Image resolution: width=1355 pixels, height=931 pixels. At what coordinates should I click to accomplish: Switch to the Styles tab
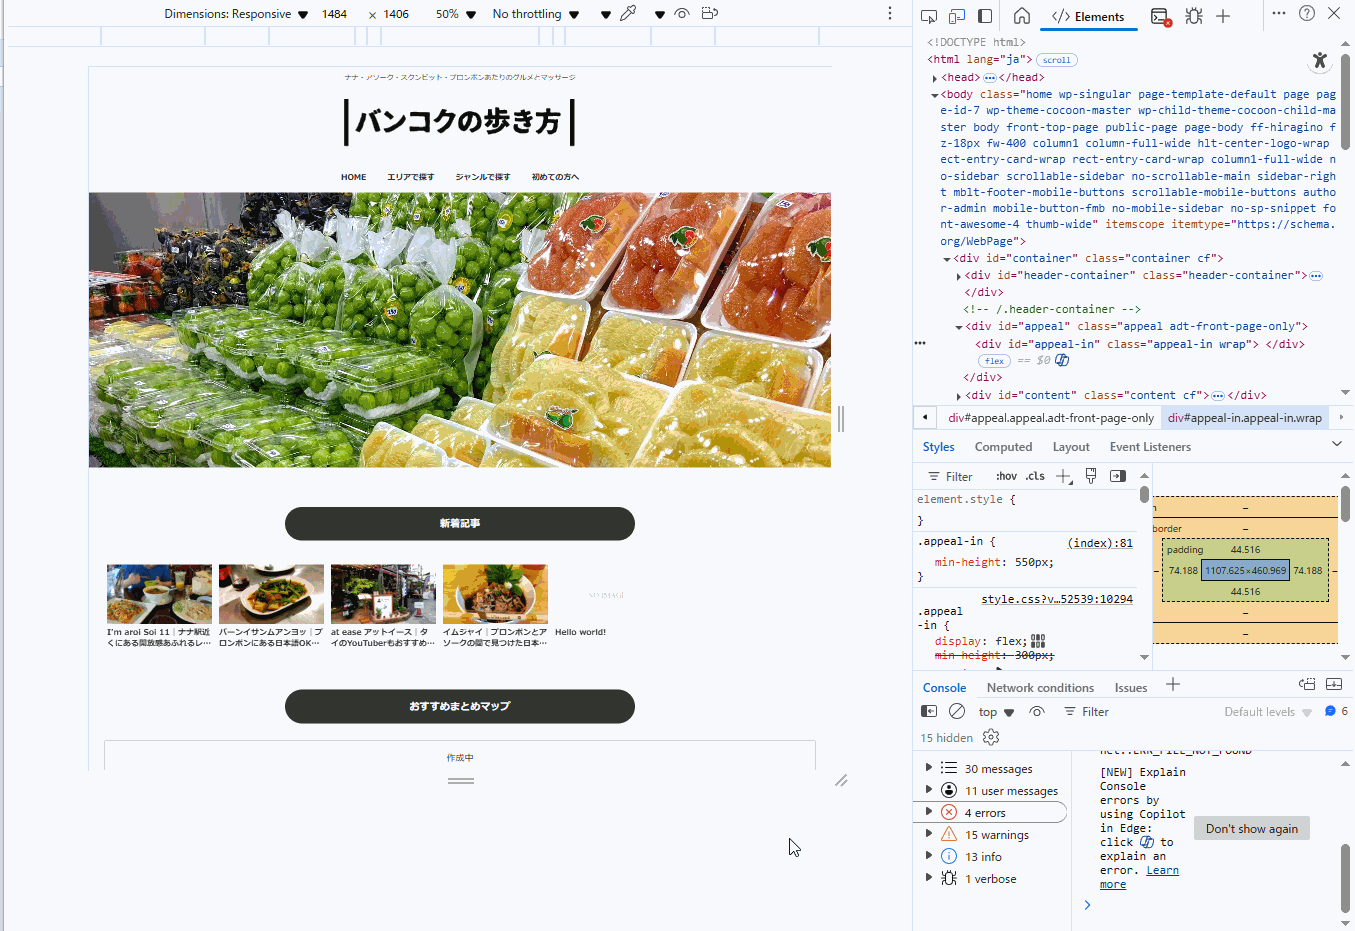pos(938,447)
